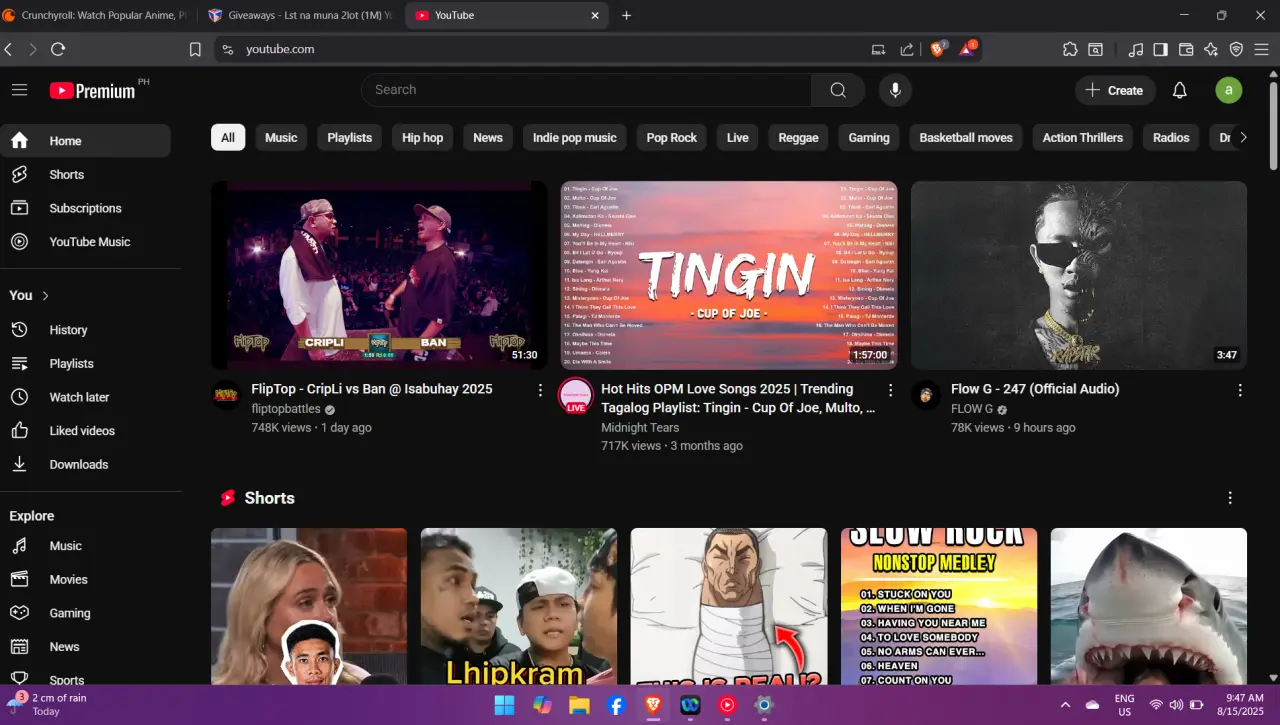1280x725 pixels.
Task: Click the YouTube search input field
Action: [586, 90]
